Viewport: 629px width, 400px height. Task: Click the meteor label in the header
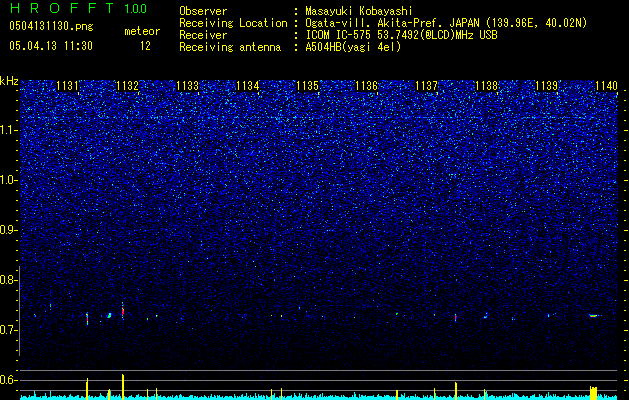coord(142,31)
